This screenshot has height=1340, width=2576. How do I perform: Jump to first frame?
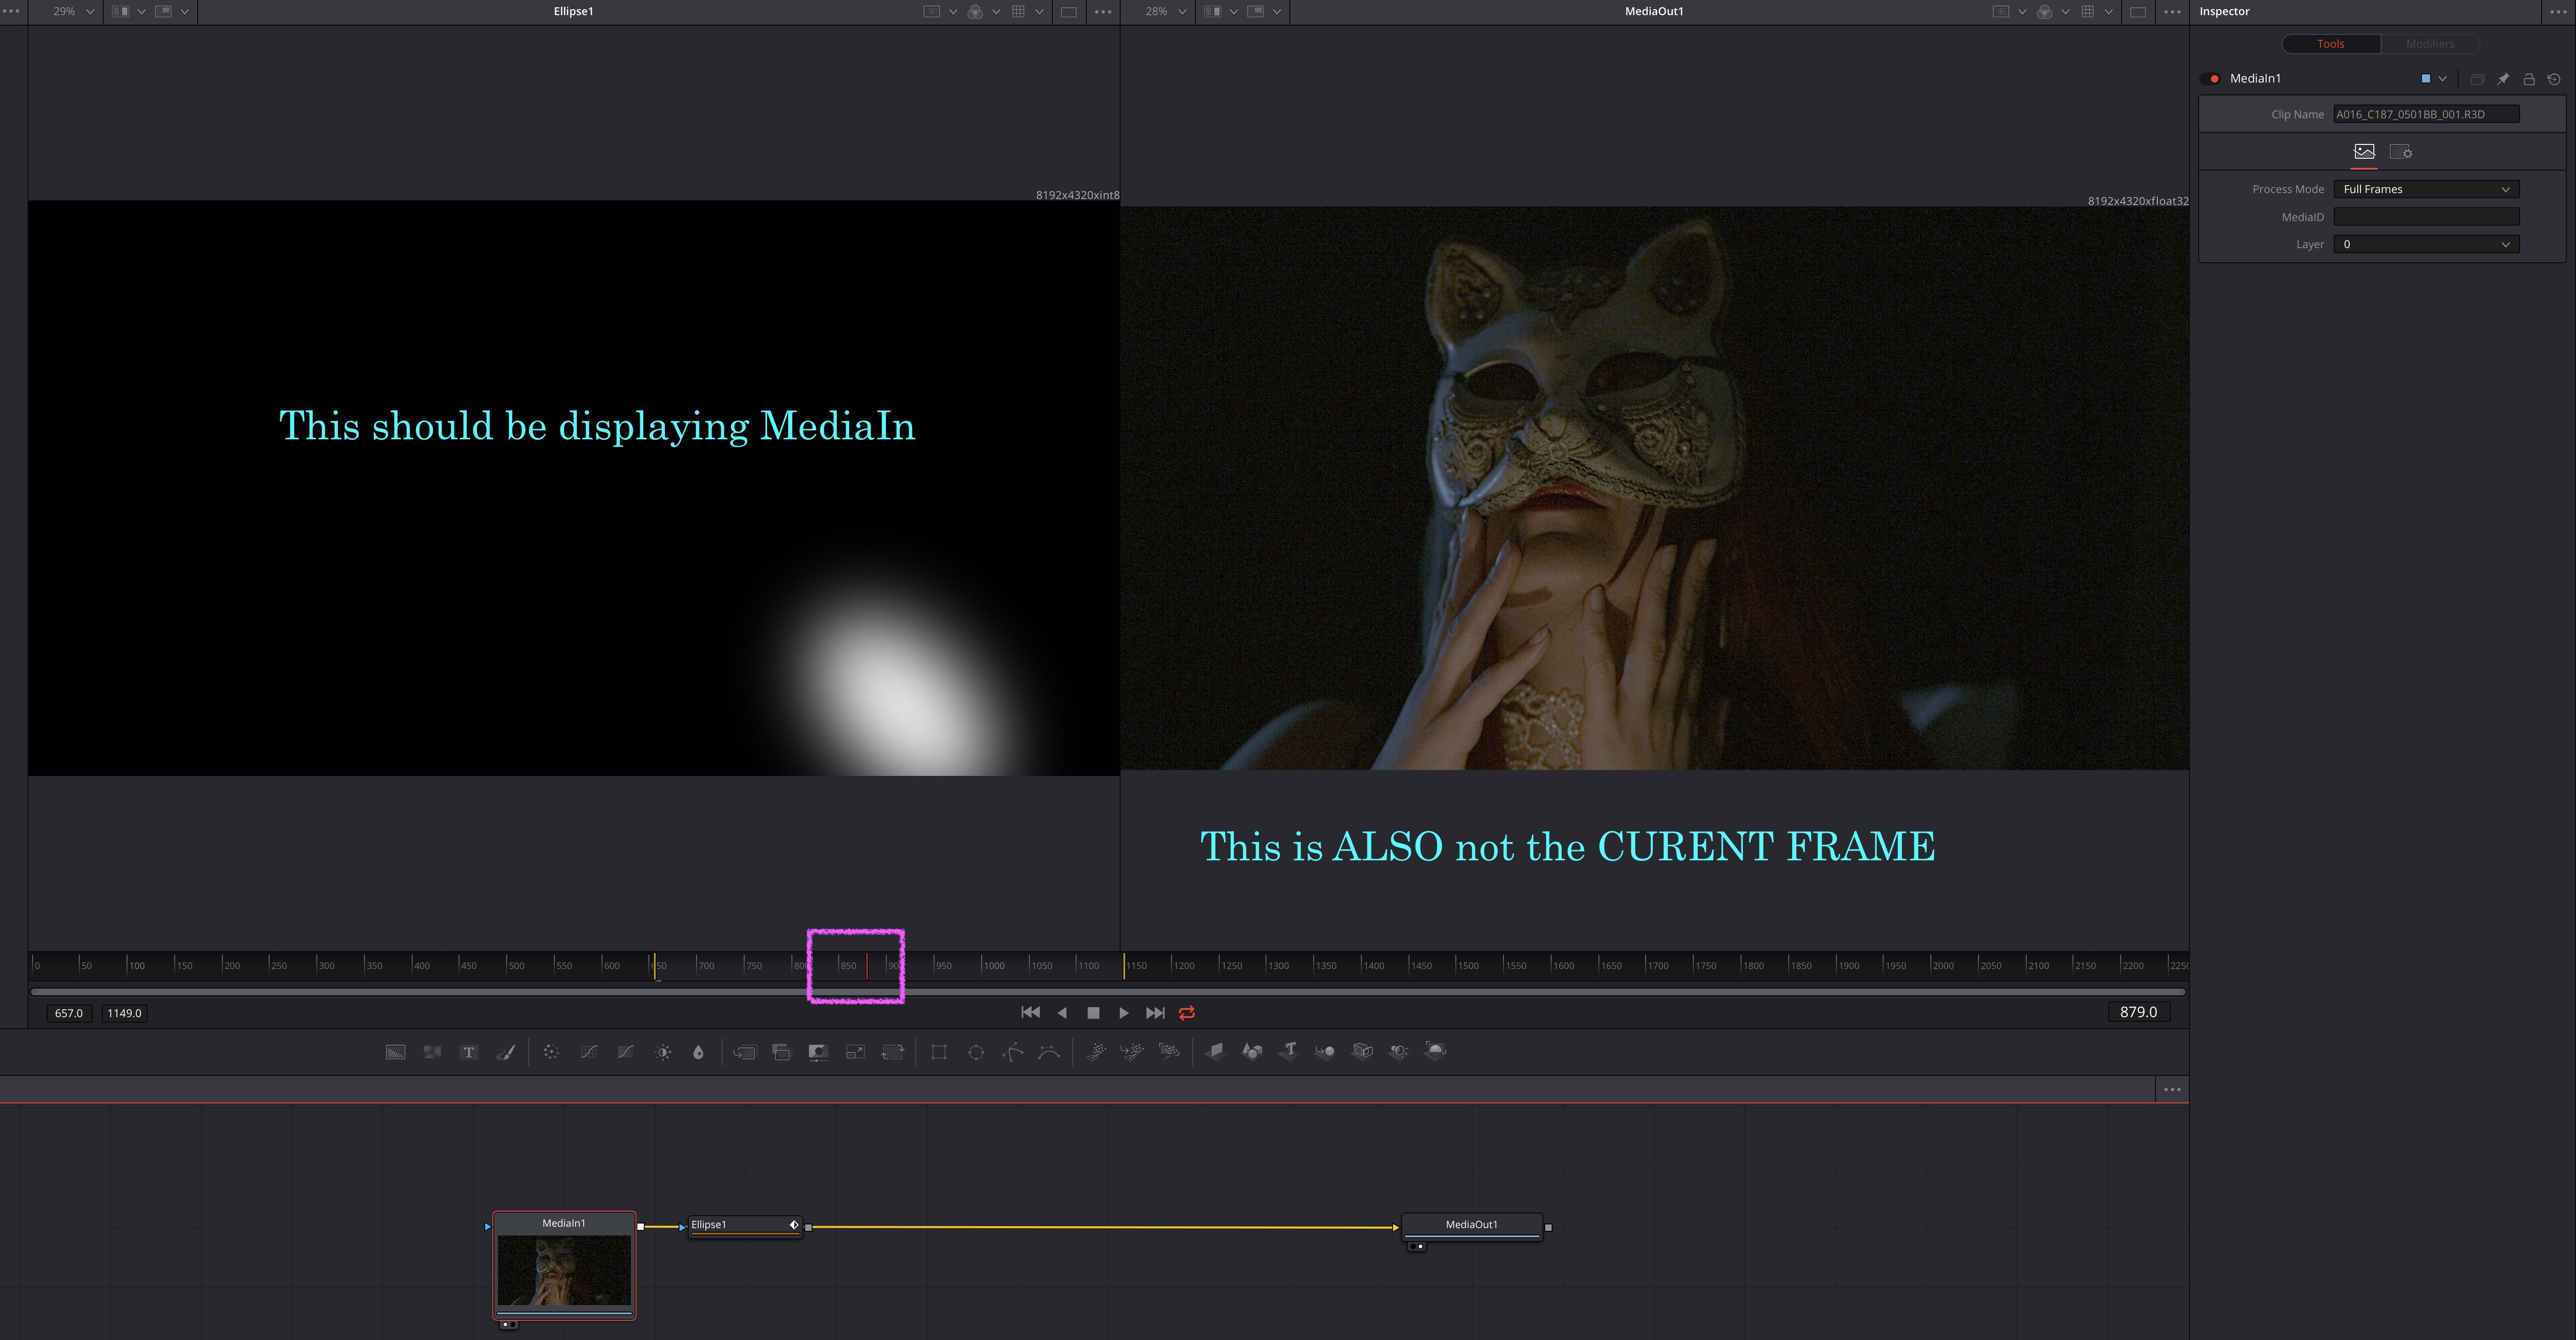(1031, 1013)
